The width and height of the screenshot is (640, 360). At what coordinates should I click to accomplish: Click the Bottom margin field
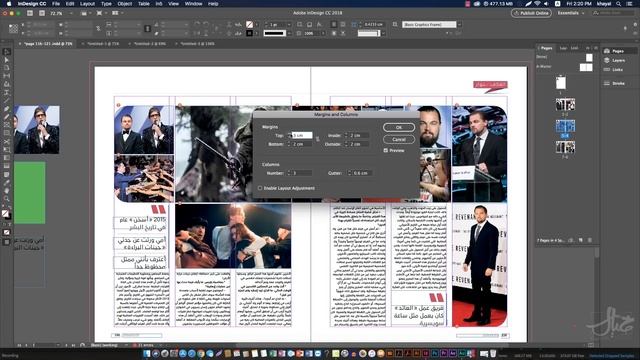click(302, 144)
